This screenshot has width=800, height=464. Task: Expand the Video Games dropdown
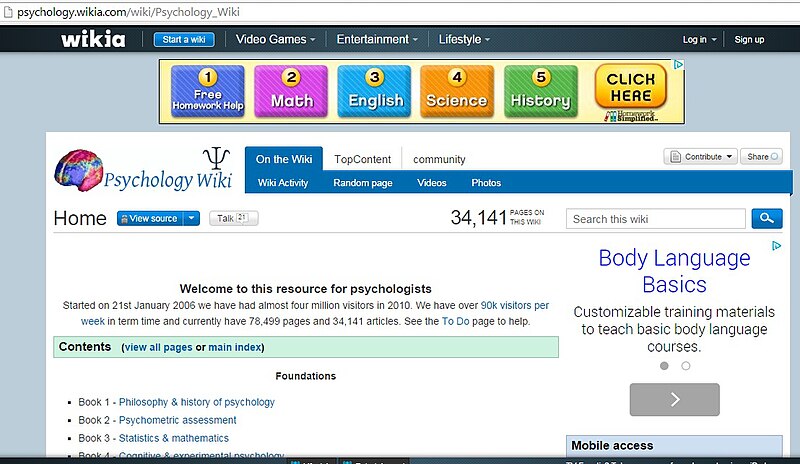[276, 39]
